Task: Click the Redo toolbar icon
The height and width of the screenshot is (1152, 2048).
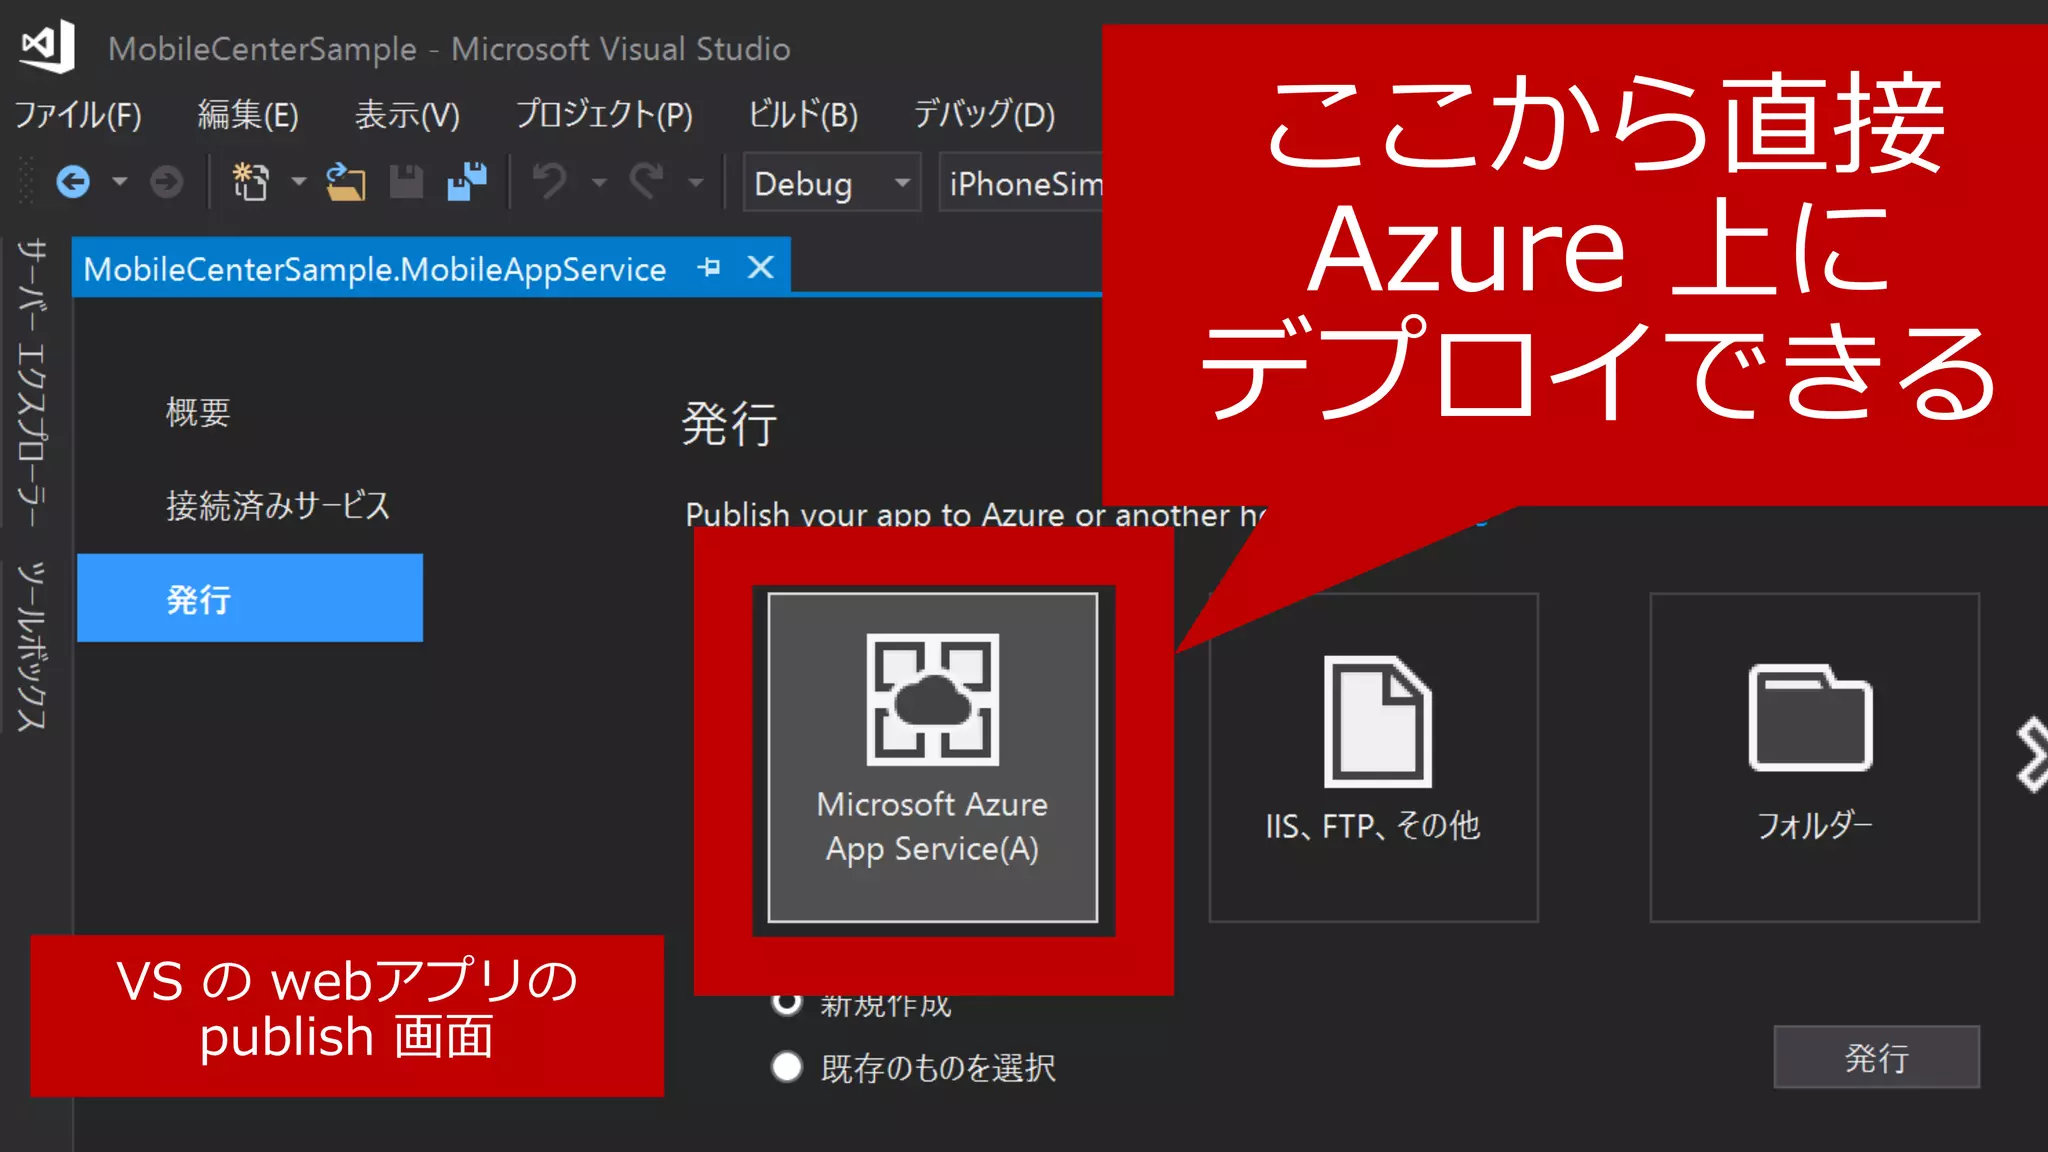Action: coord(647,182)
